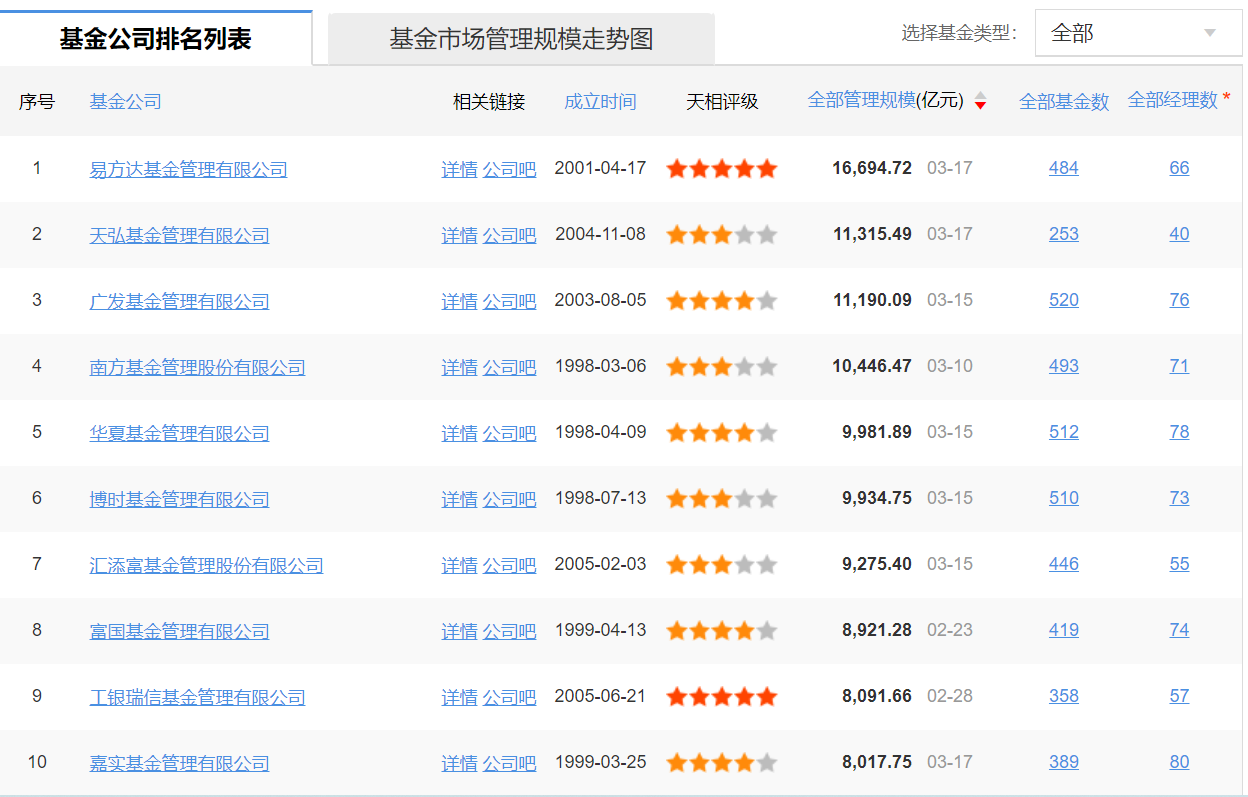Click manager count 80 for 嘉实基金
Image resolution: width=1248 pixels, height=797 pixels.
pos(1179,762)
